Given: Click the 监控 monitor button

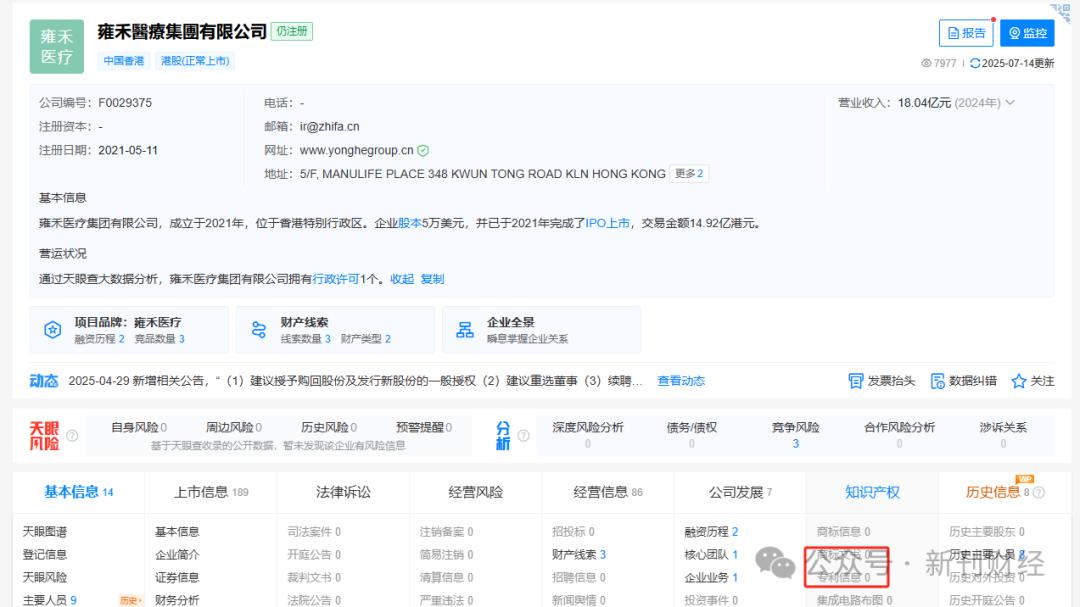Looking at the screenshot, I should (1027, 33).
